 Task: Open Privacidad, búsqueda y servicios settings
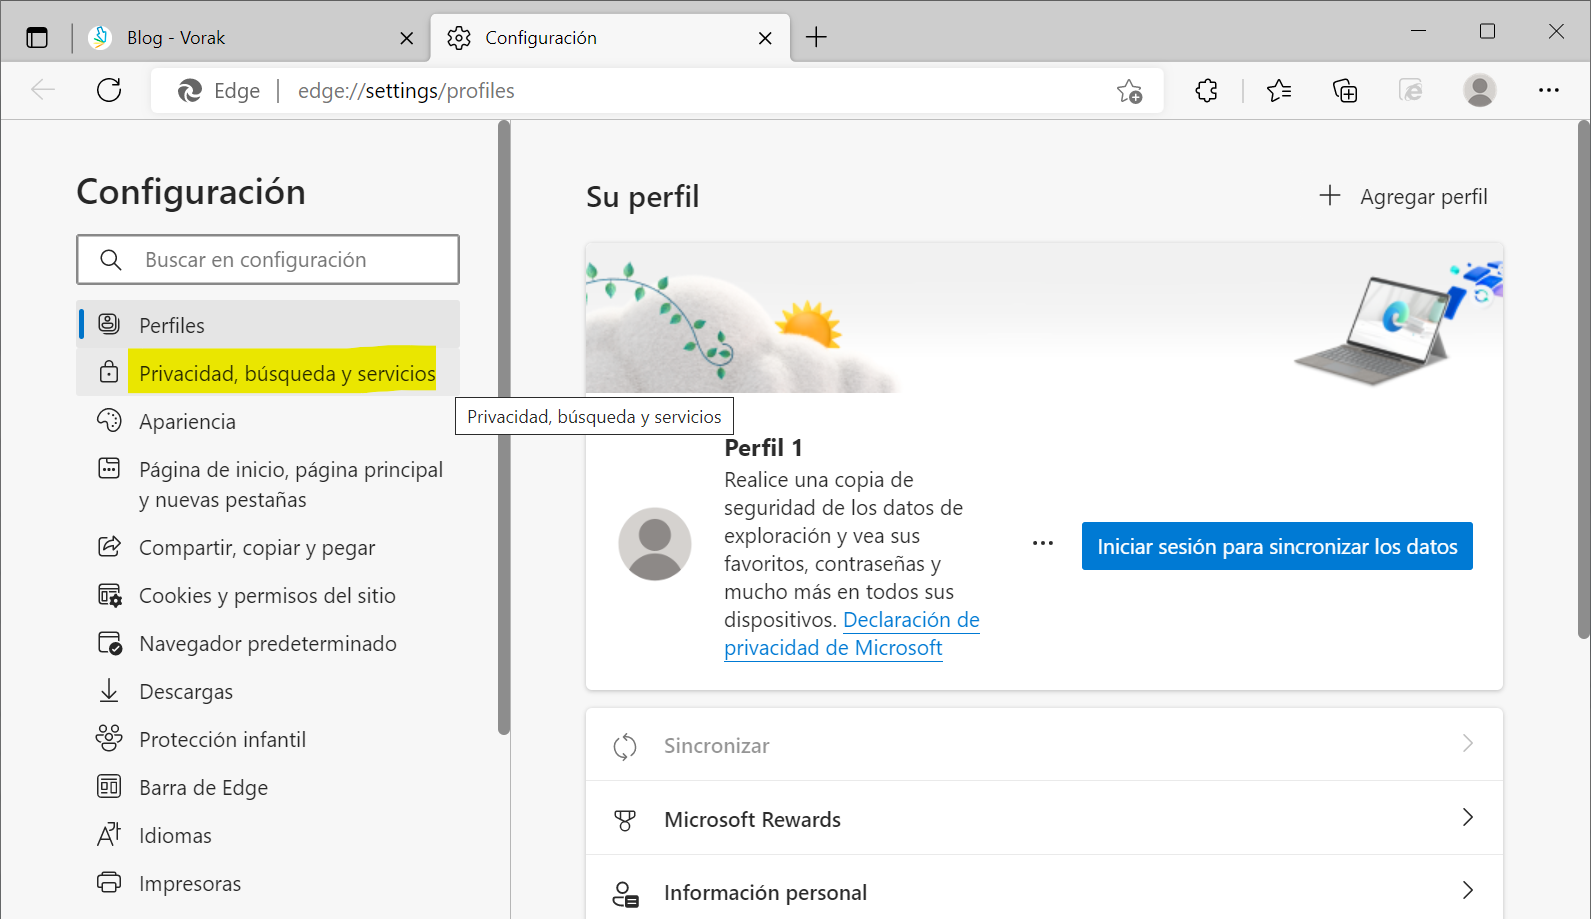point(268,373)
